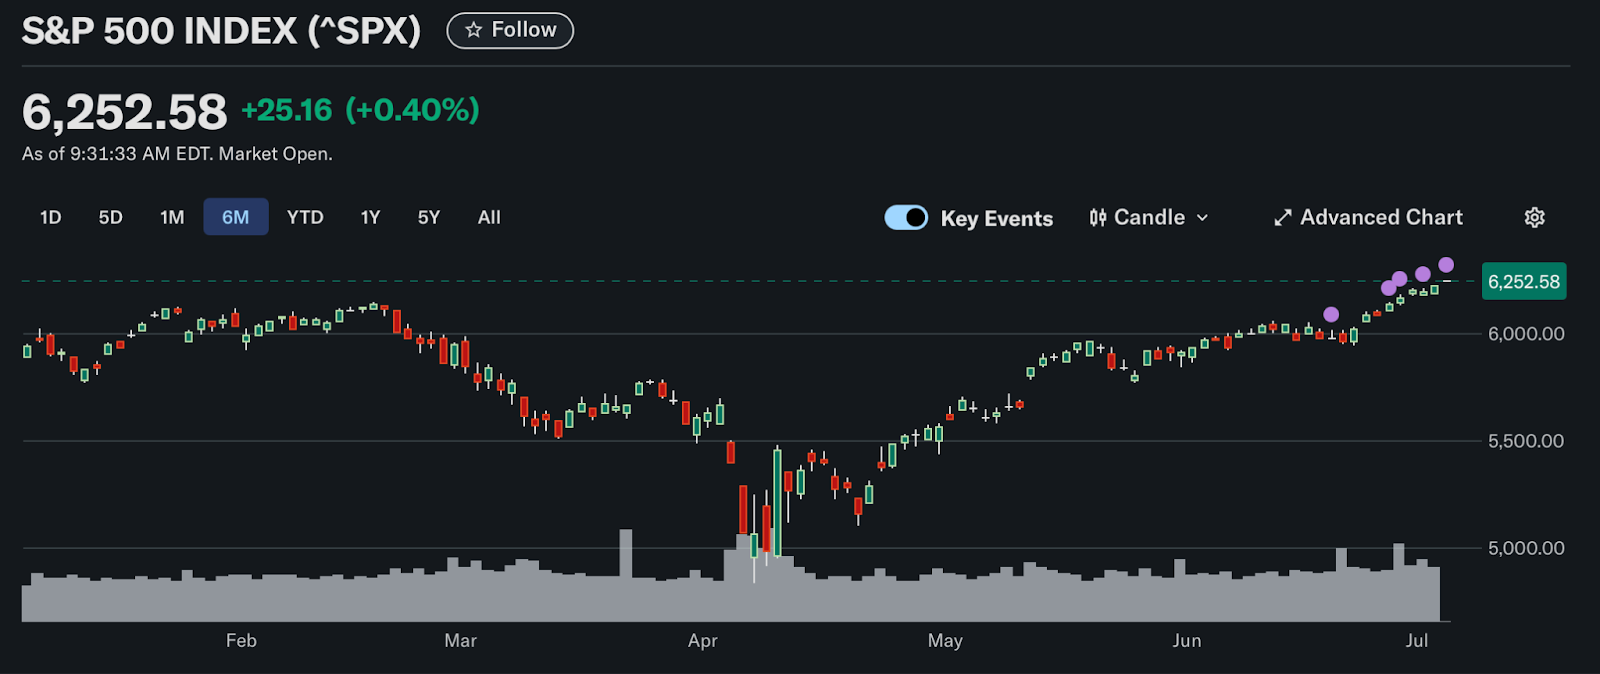Open the chart settings gear icon
The width and height of the screenshot is (1600, 674).
point(1534,218)
